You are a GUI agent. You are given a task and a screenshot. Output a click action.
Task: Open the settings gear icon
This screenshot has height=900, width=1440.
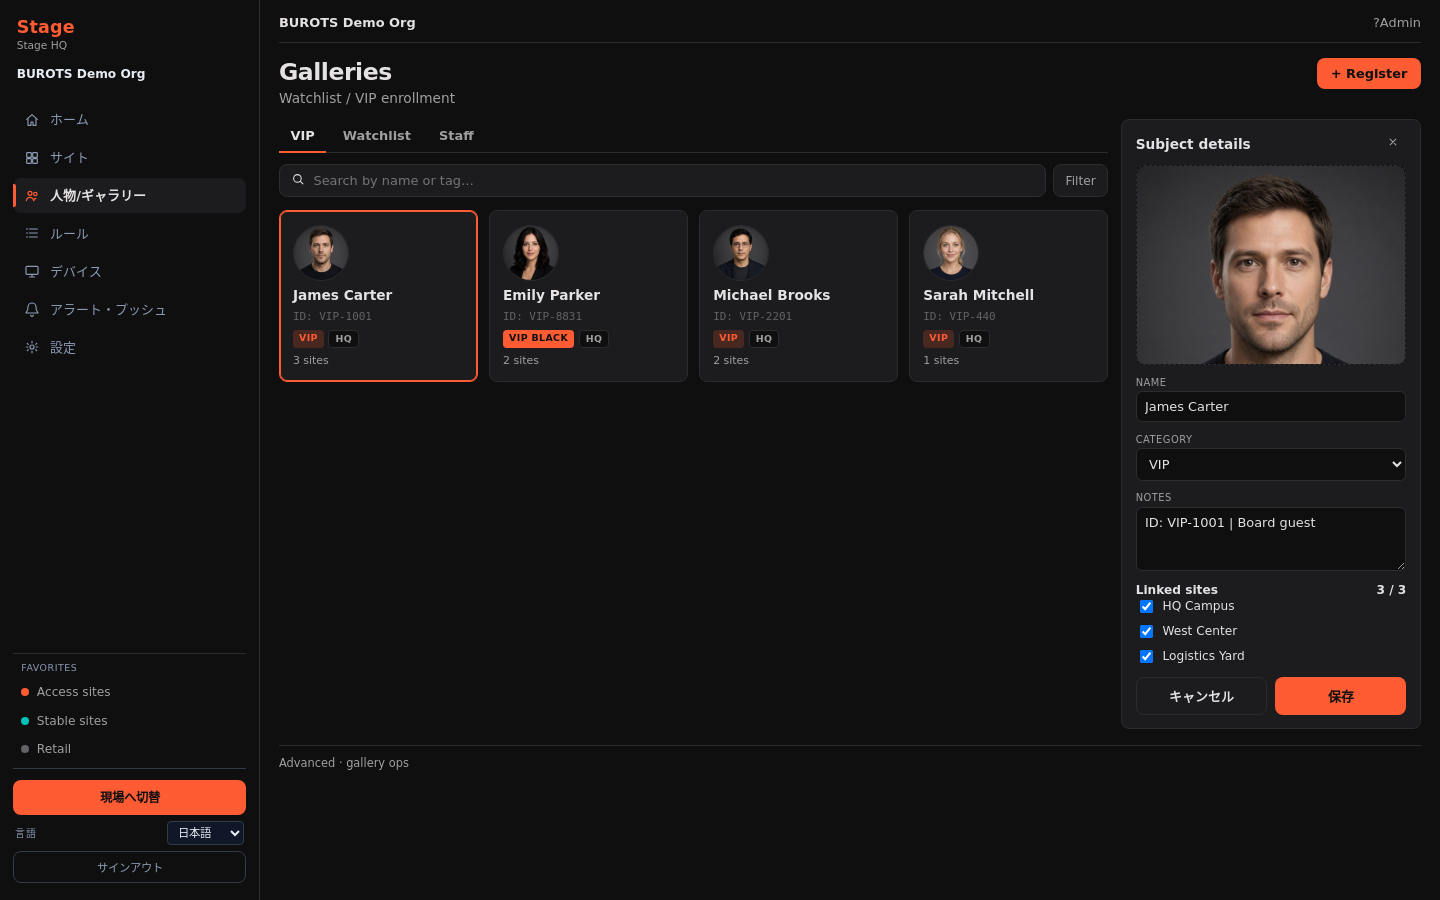coord(32,348)
